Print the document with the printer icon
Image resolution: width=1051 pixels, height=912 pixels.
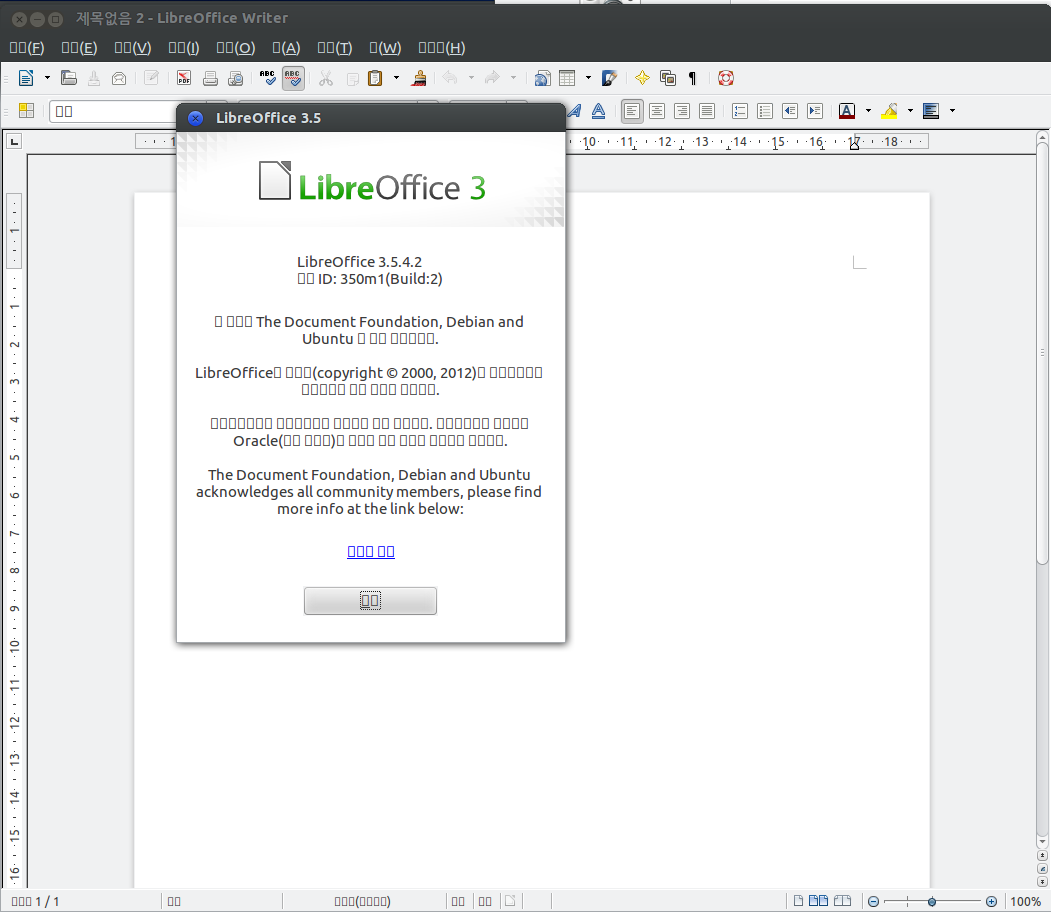pos(210,78)
